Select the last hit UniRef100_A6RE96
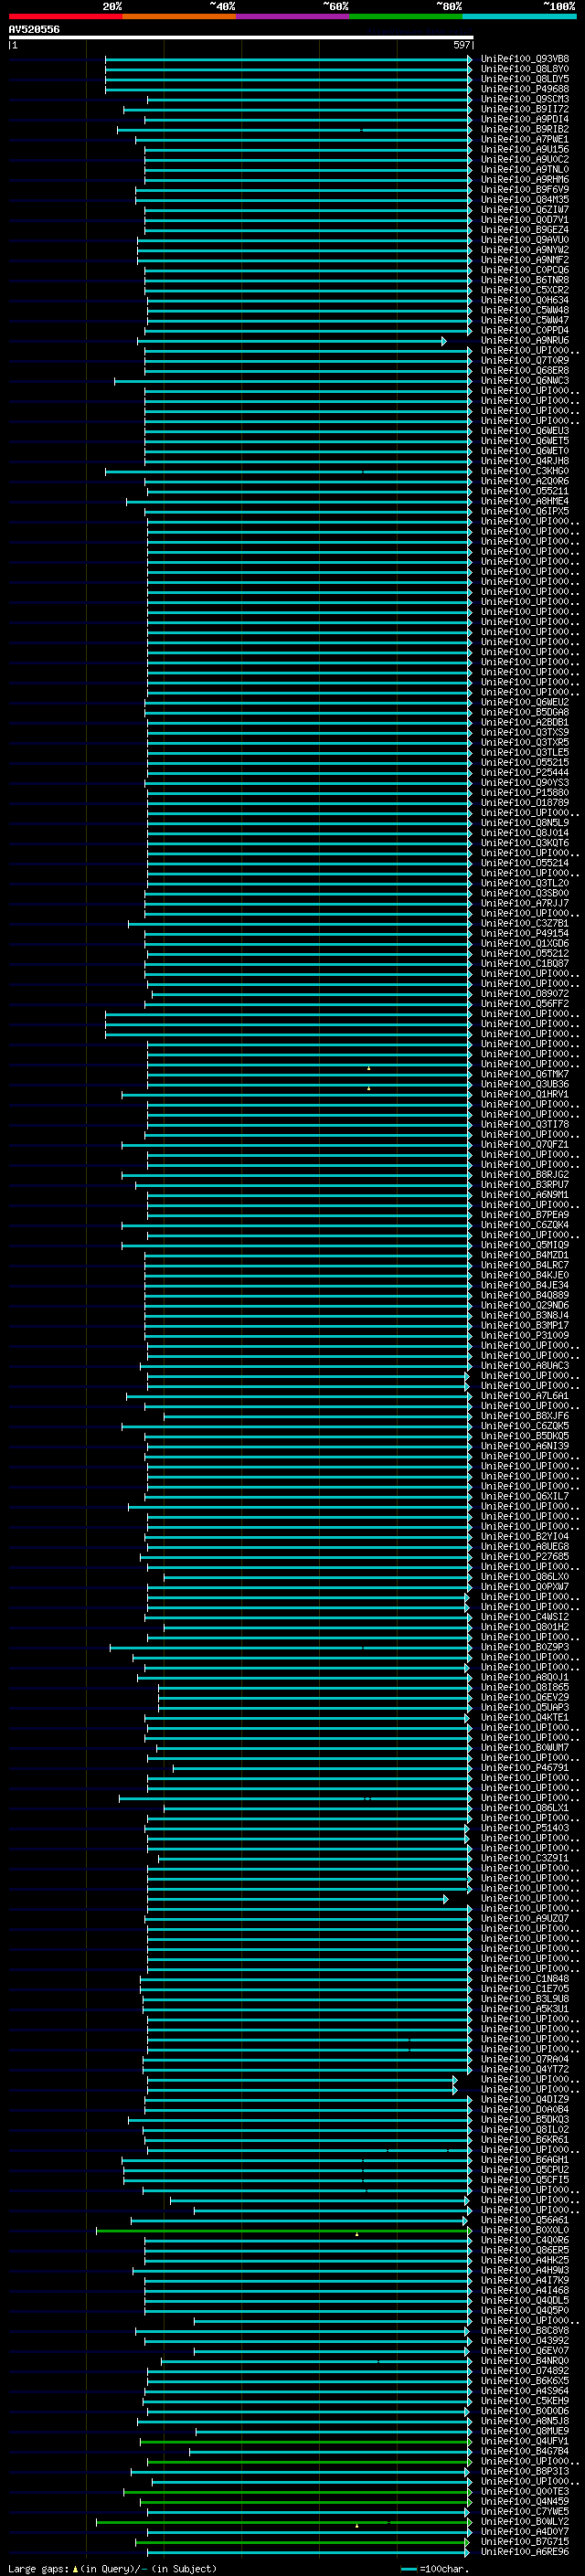The image size is (585, 2576). click(525, 2551)
